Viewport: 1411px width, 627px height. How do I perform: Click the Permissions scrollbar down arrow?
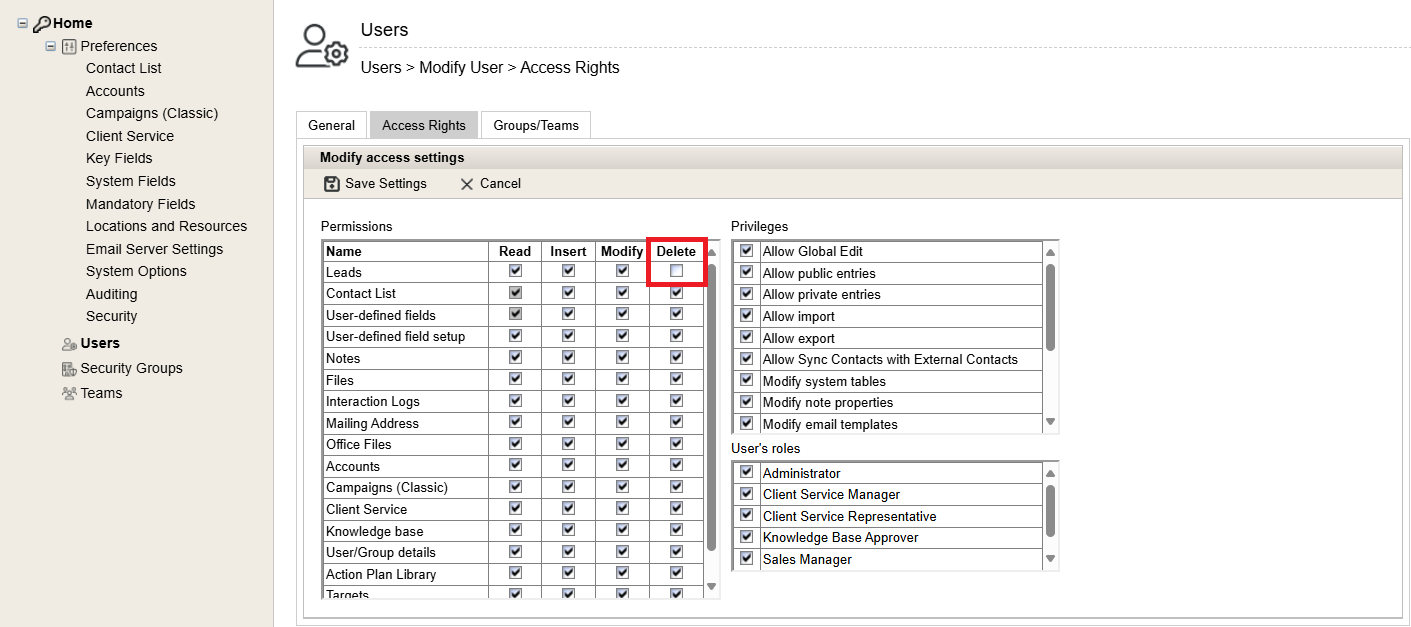click(x=711, y=586)
